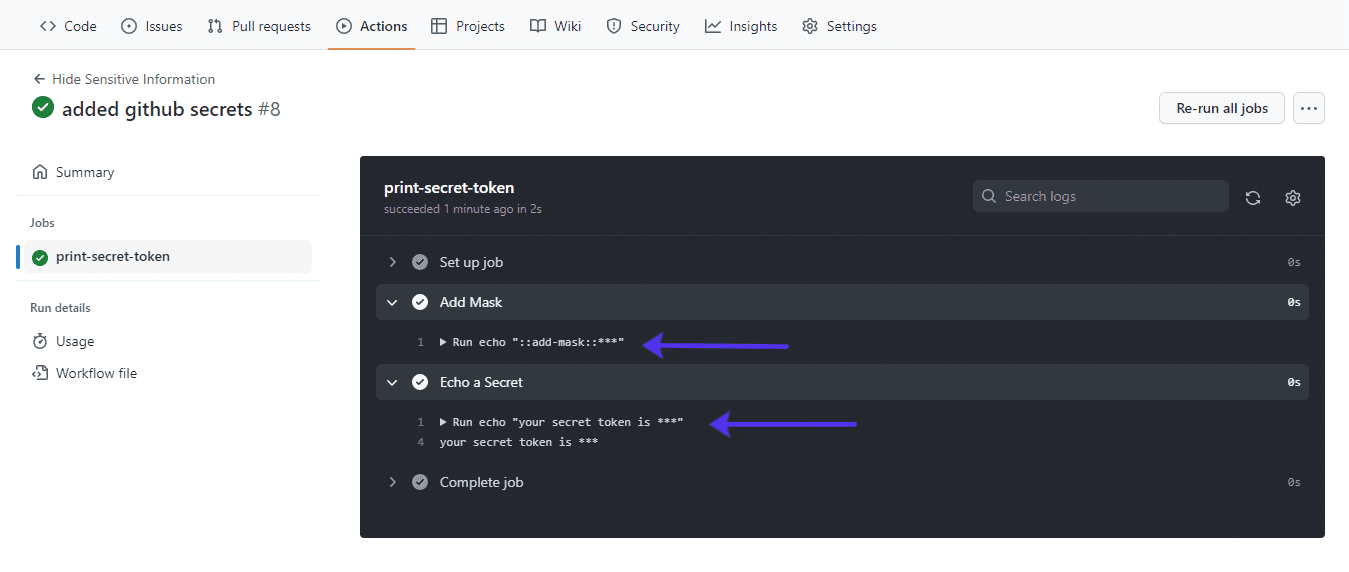
Task: Expand the Set up job step
Action: (x=842, y=262)
